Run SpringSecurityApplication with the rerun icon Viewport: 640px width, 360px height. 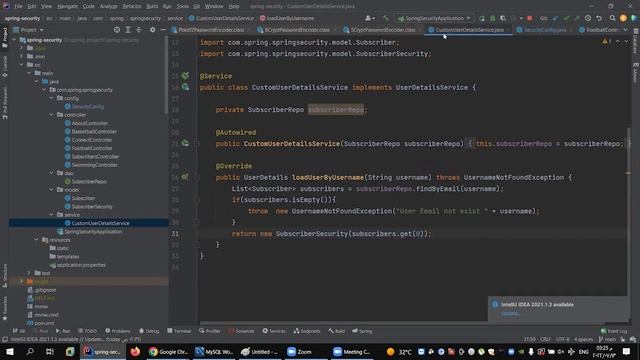click(482, 18)
